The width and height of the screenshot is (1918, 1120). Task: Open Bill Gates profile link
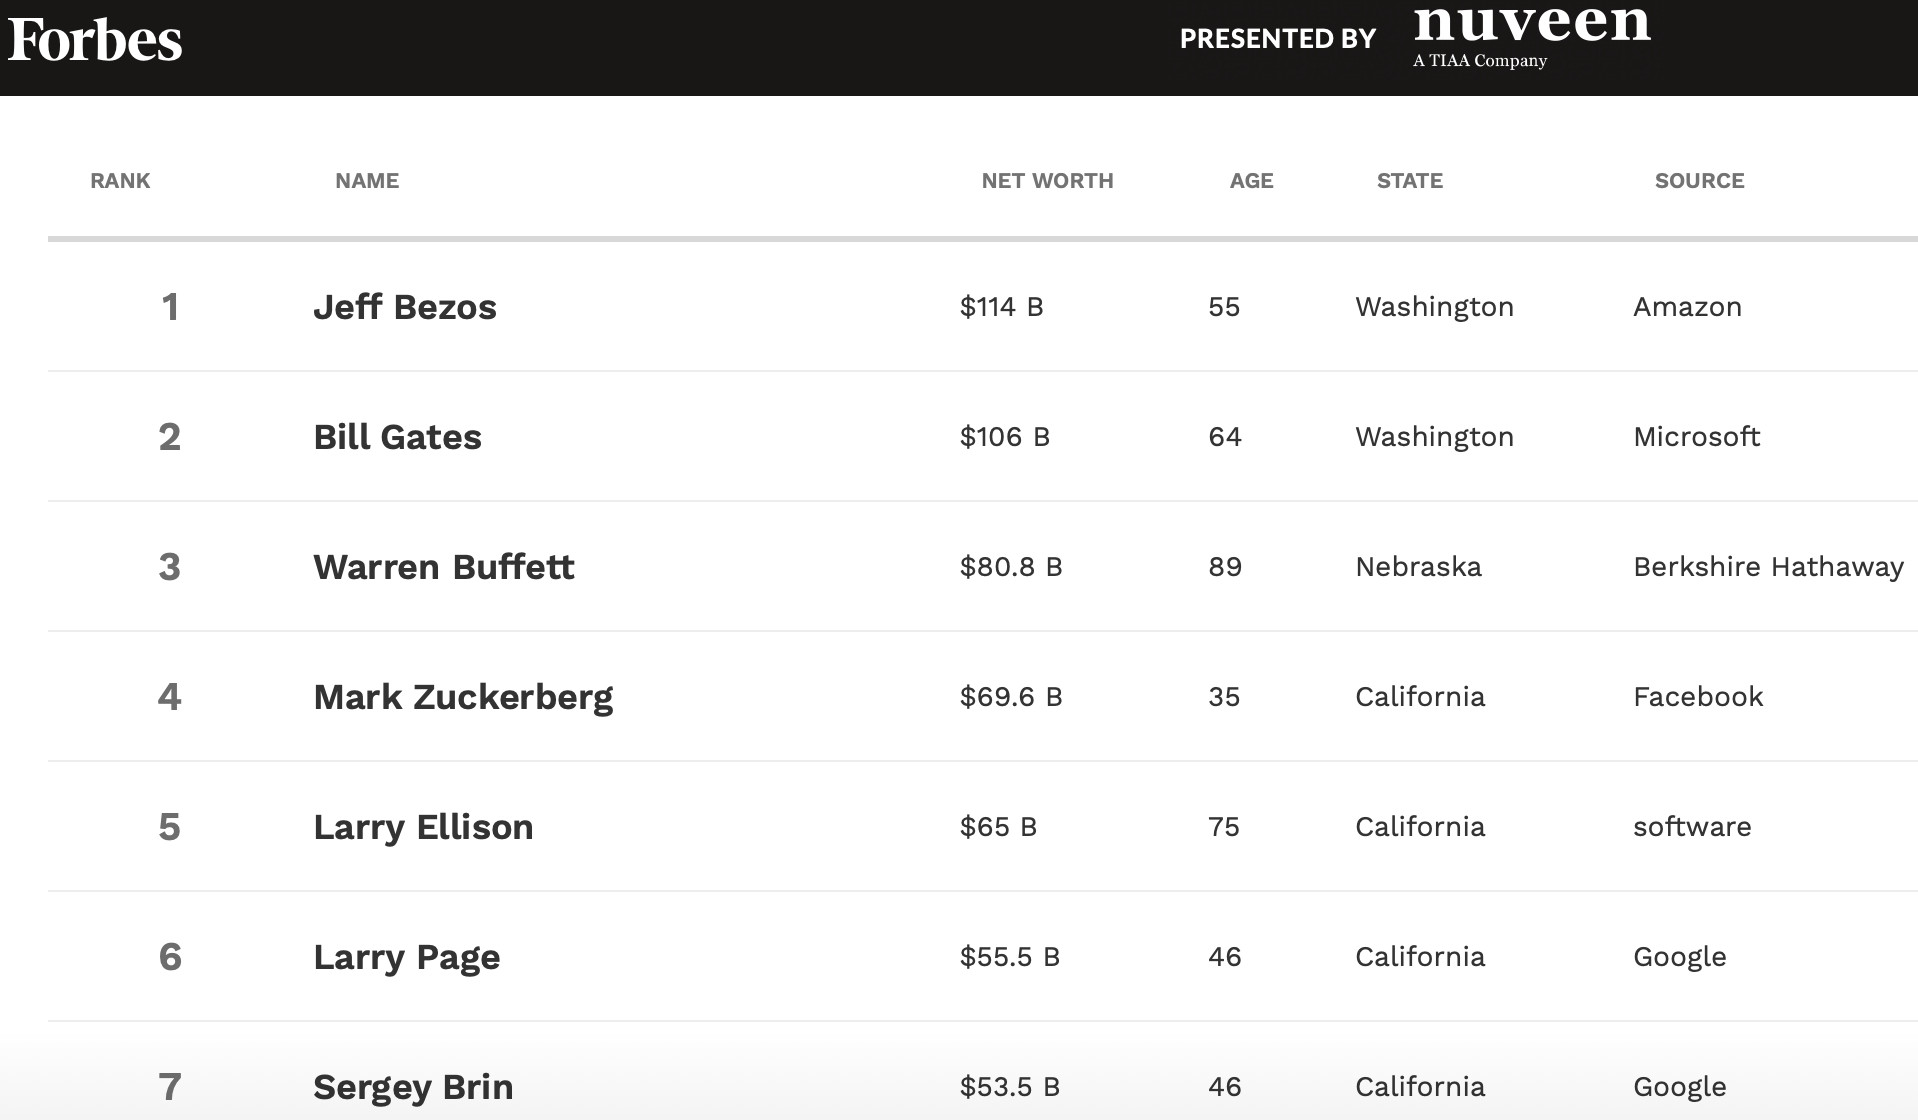pyautogui.click(x=397, y=437)
